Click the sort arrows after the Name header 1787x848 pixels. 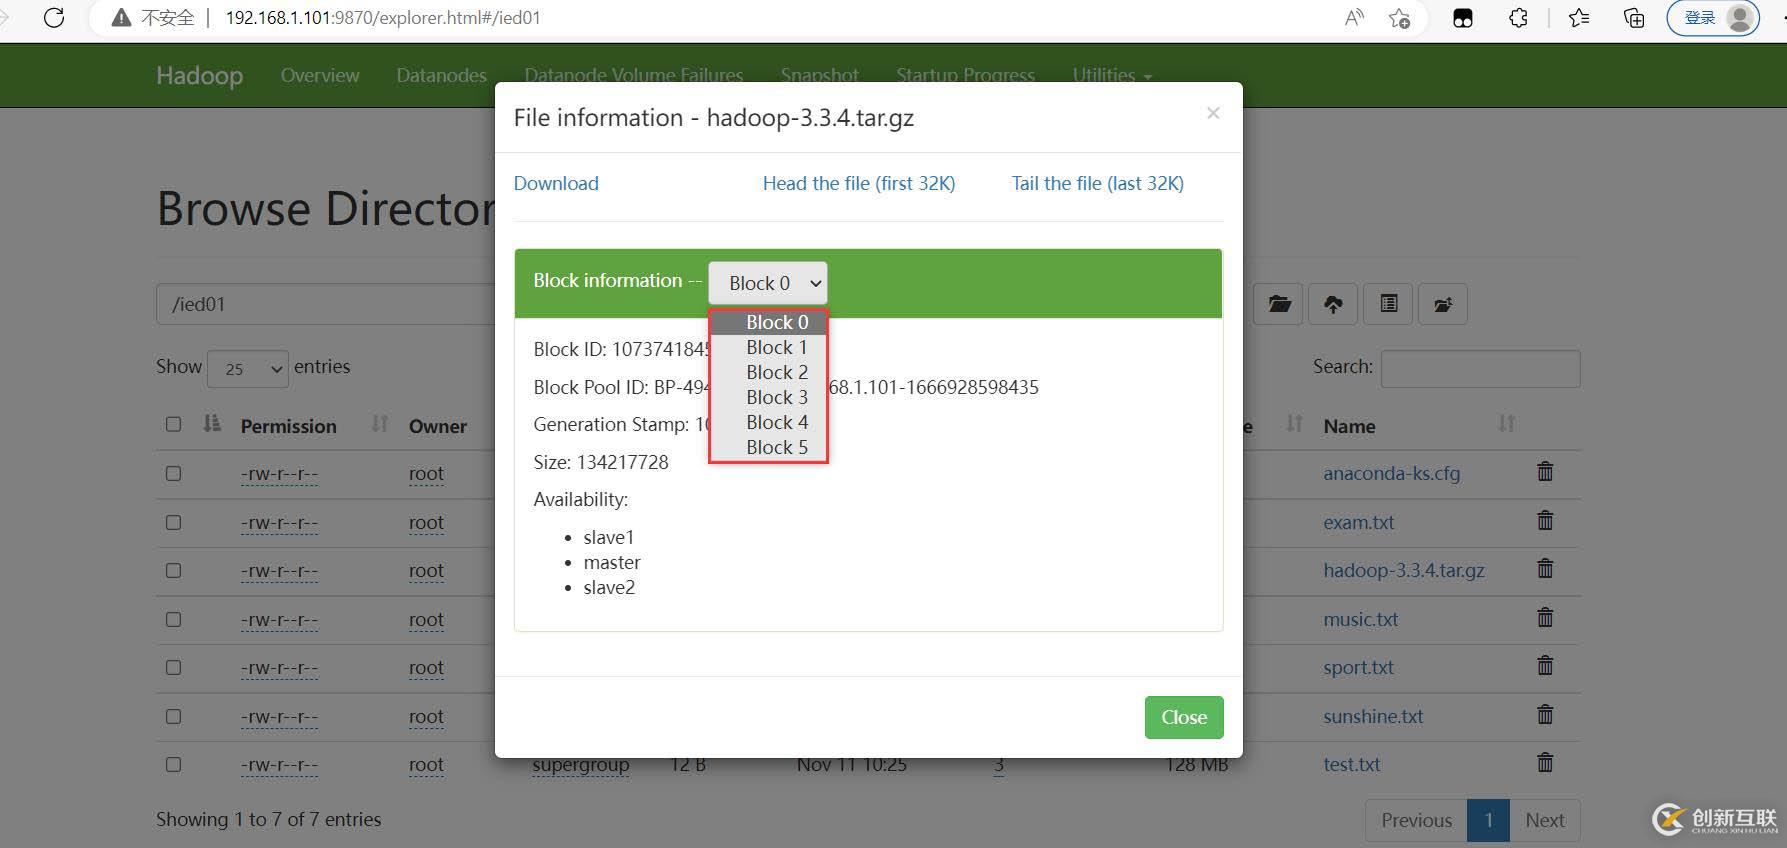click(1506, 424)
